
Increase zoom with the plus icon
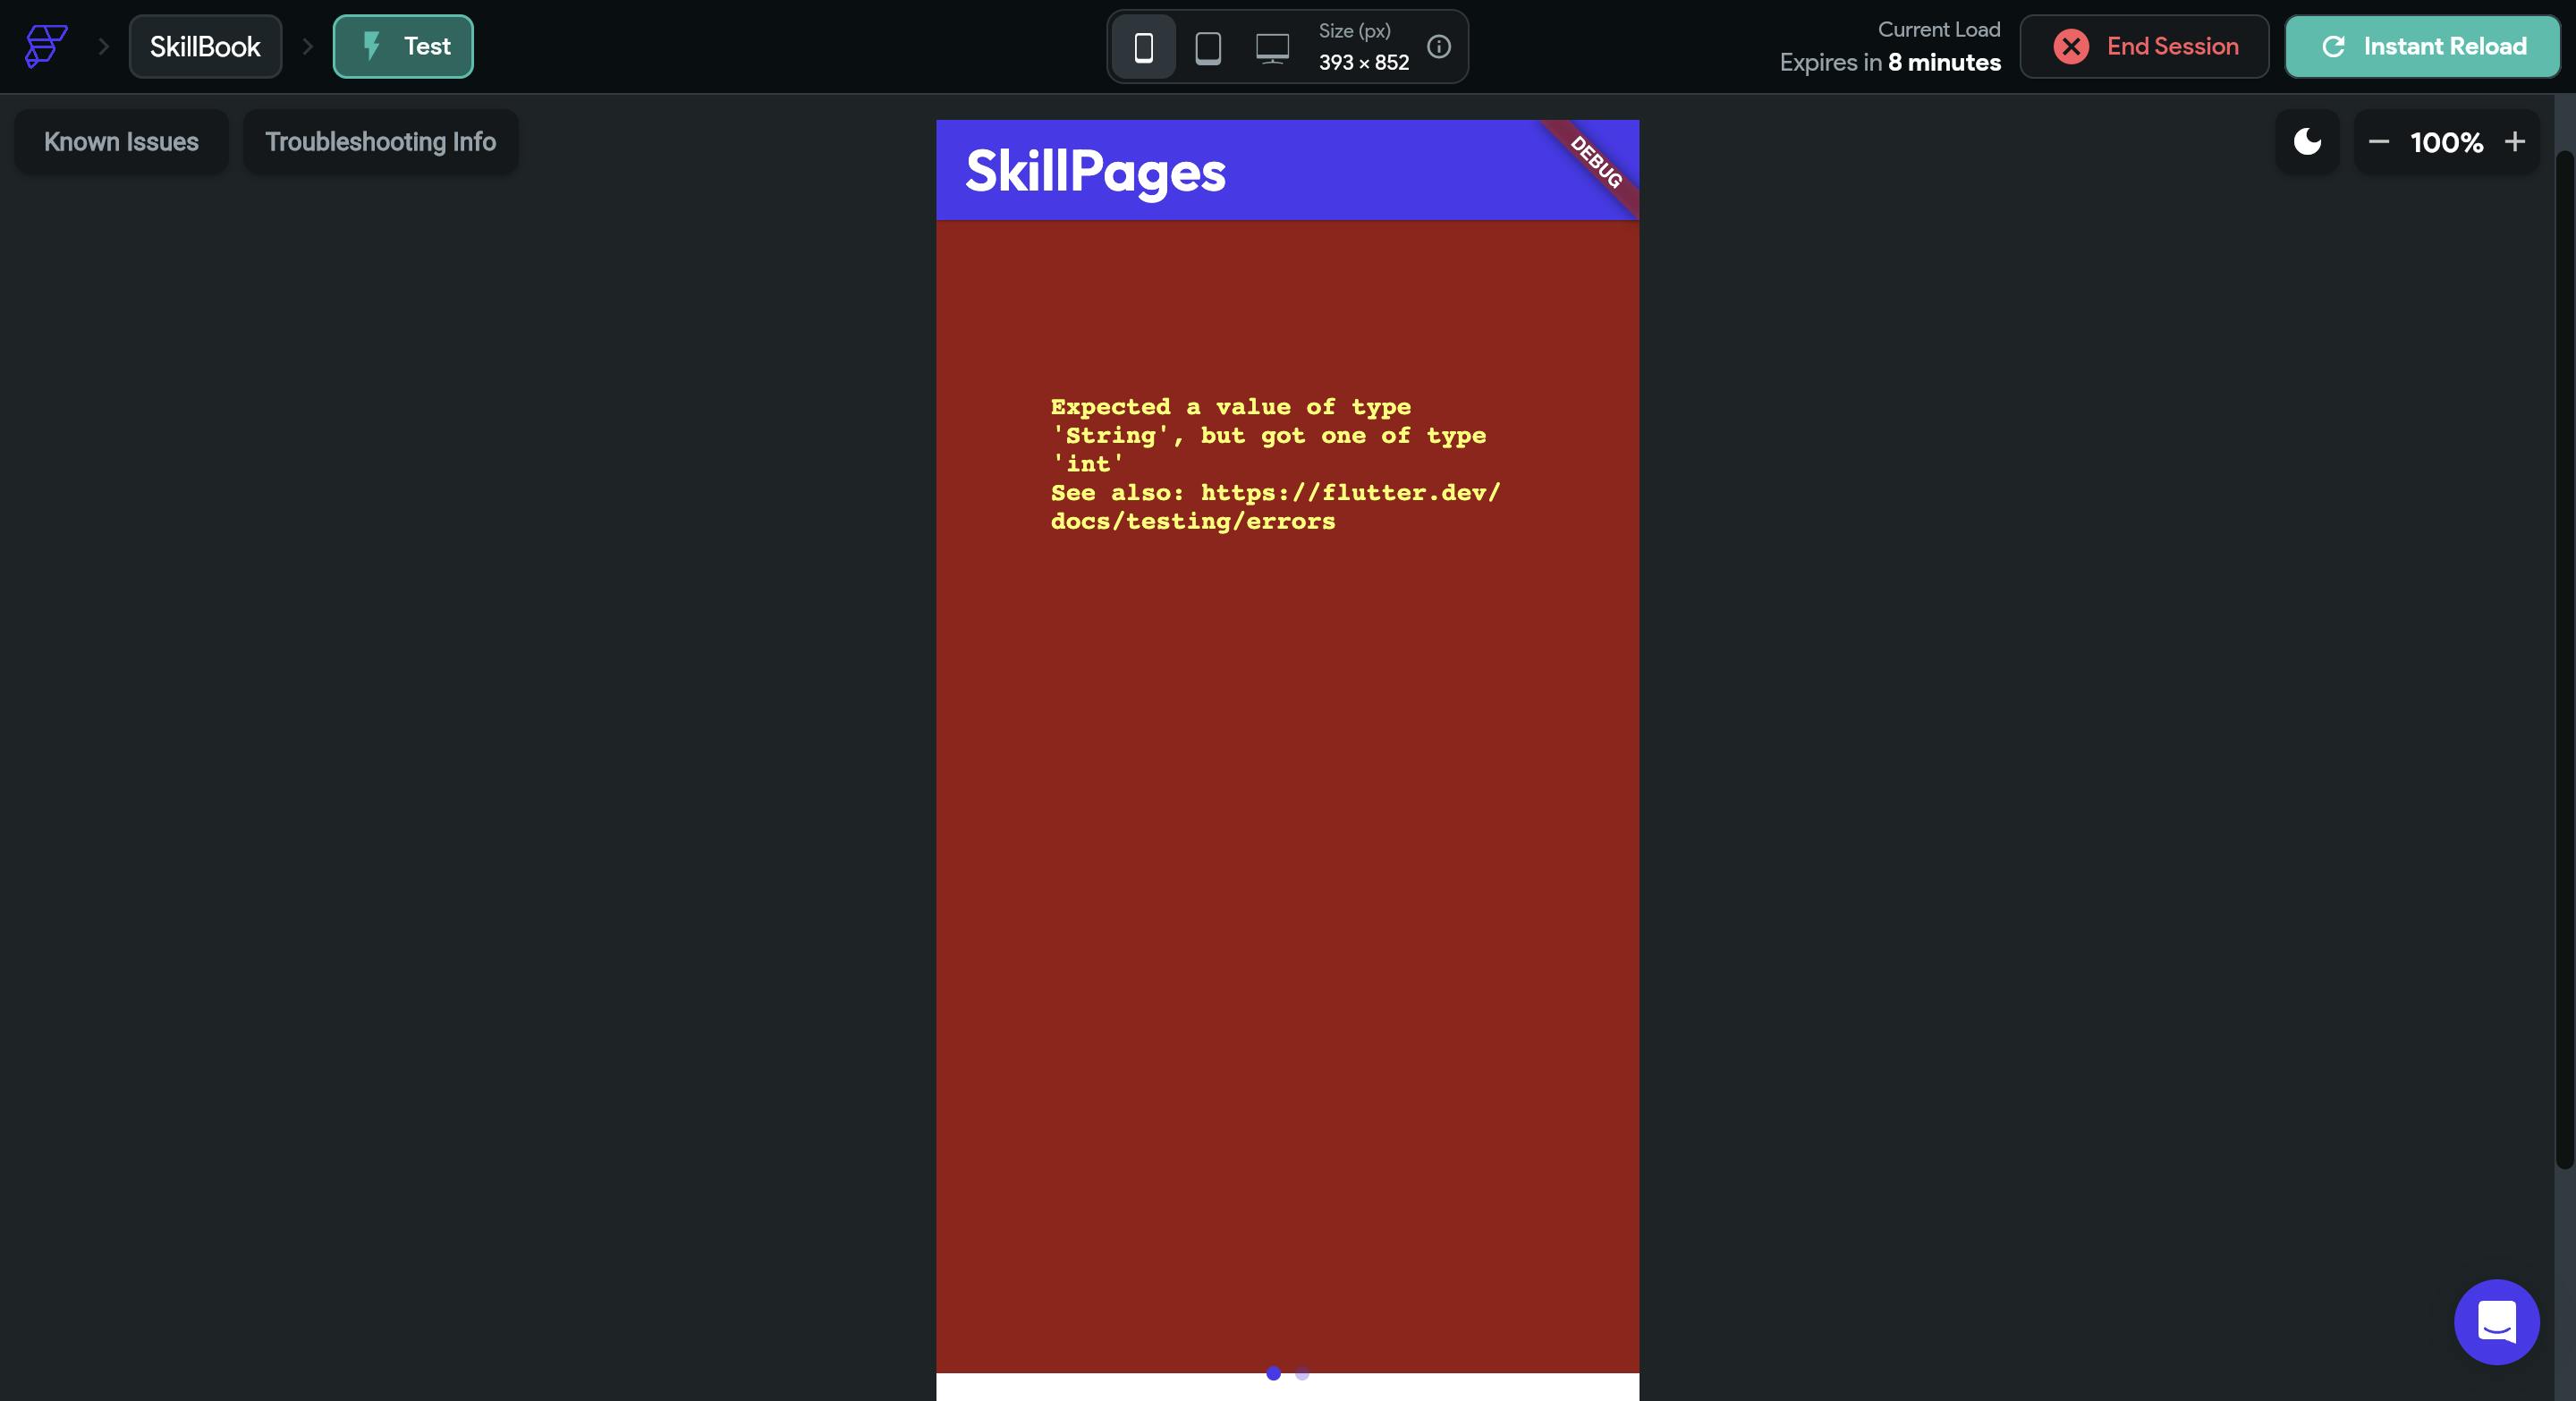pos(2514,142)
